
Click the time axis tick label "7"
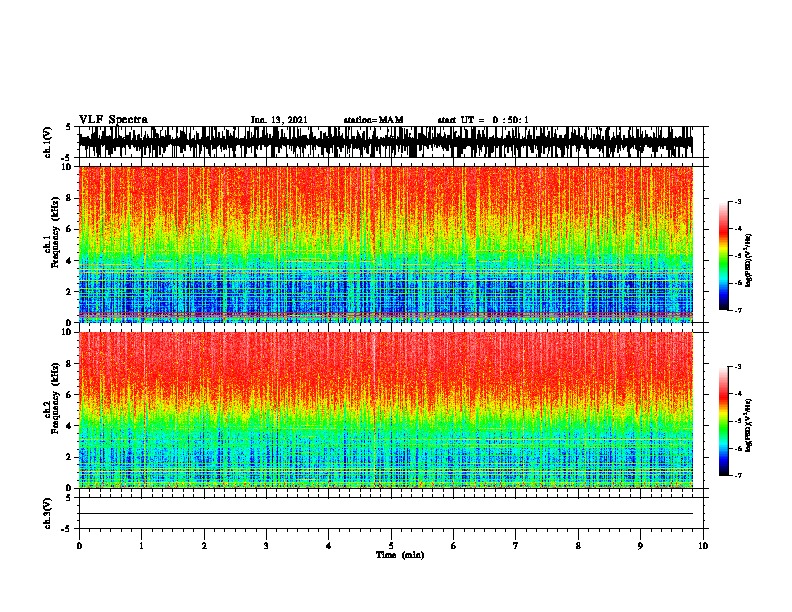(x=516, y=545)
